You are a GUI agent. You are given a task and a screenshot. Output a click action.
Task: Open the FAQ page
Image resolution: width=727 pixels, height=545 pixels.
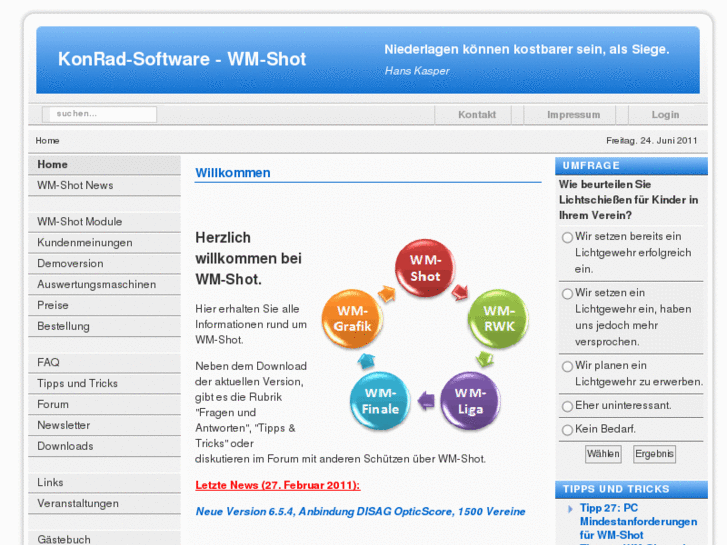(104, 362)
